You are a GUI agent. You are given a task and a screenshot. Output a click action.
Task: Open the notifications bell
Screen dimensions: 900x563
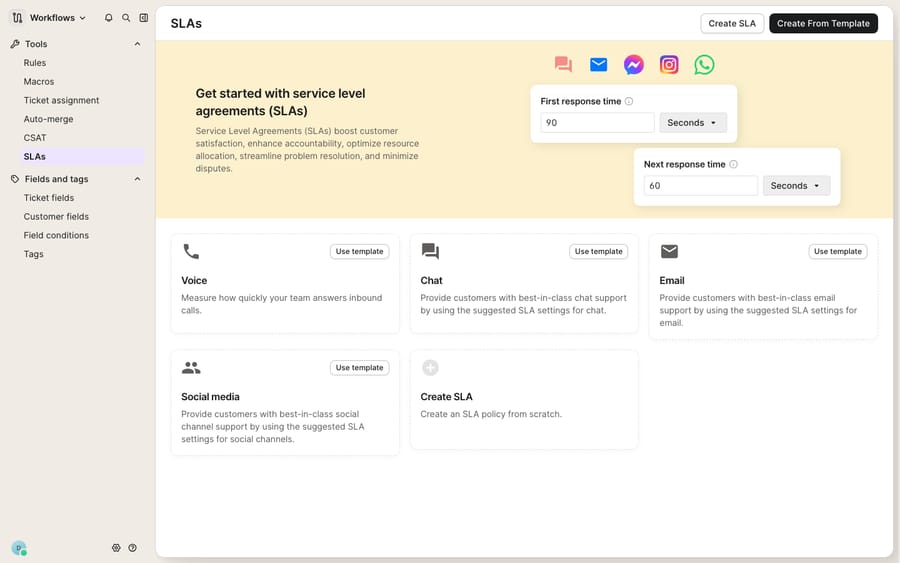click(108, 18)
